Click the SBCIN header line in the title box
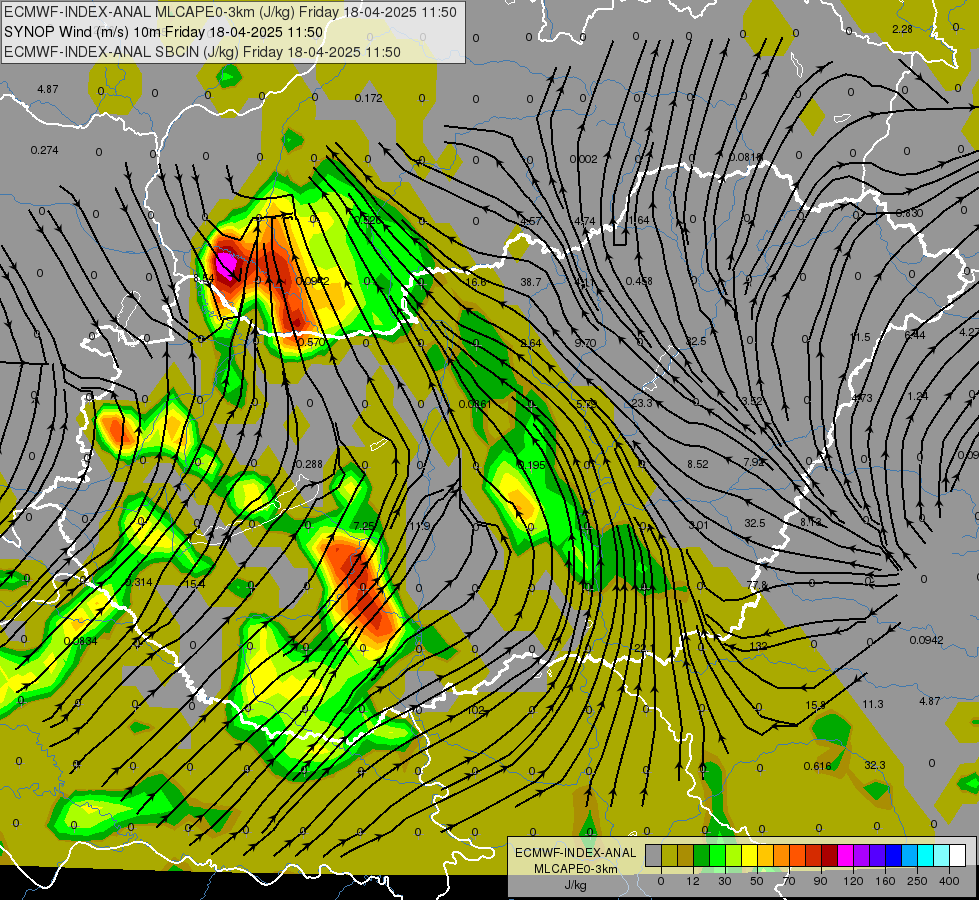 [202, 52]
